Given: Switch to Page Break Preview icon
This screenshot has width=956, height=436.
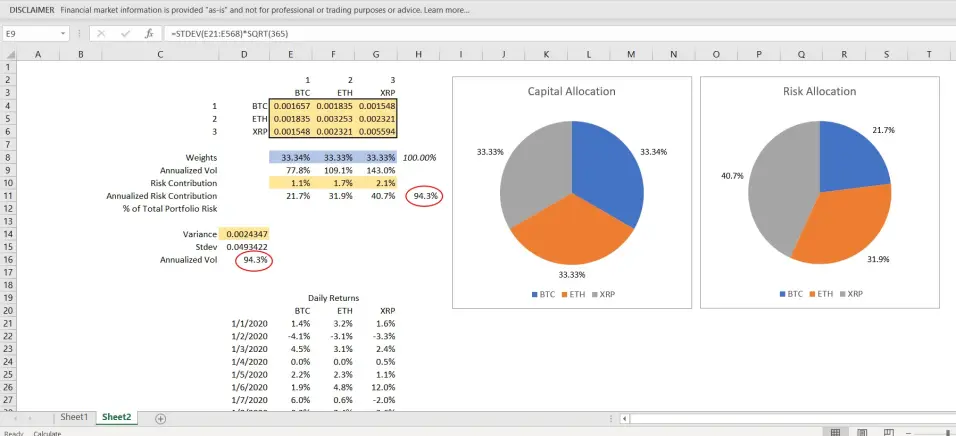Looking at the screenshot, I should 889,432.
